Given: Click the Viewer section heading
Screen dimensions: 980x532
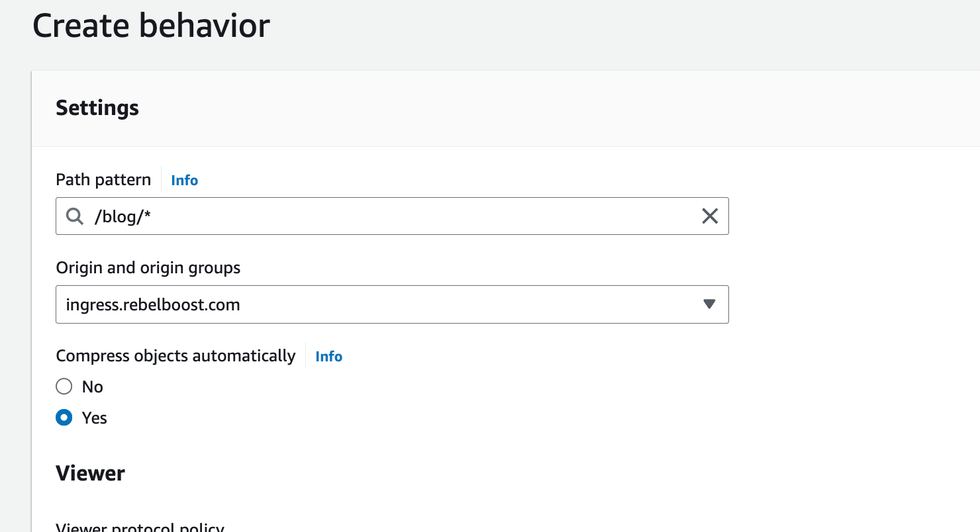Looking at the screenshot, I should (90, 473).
